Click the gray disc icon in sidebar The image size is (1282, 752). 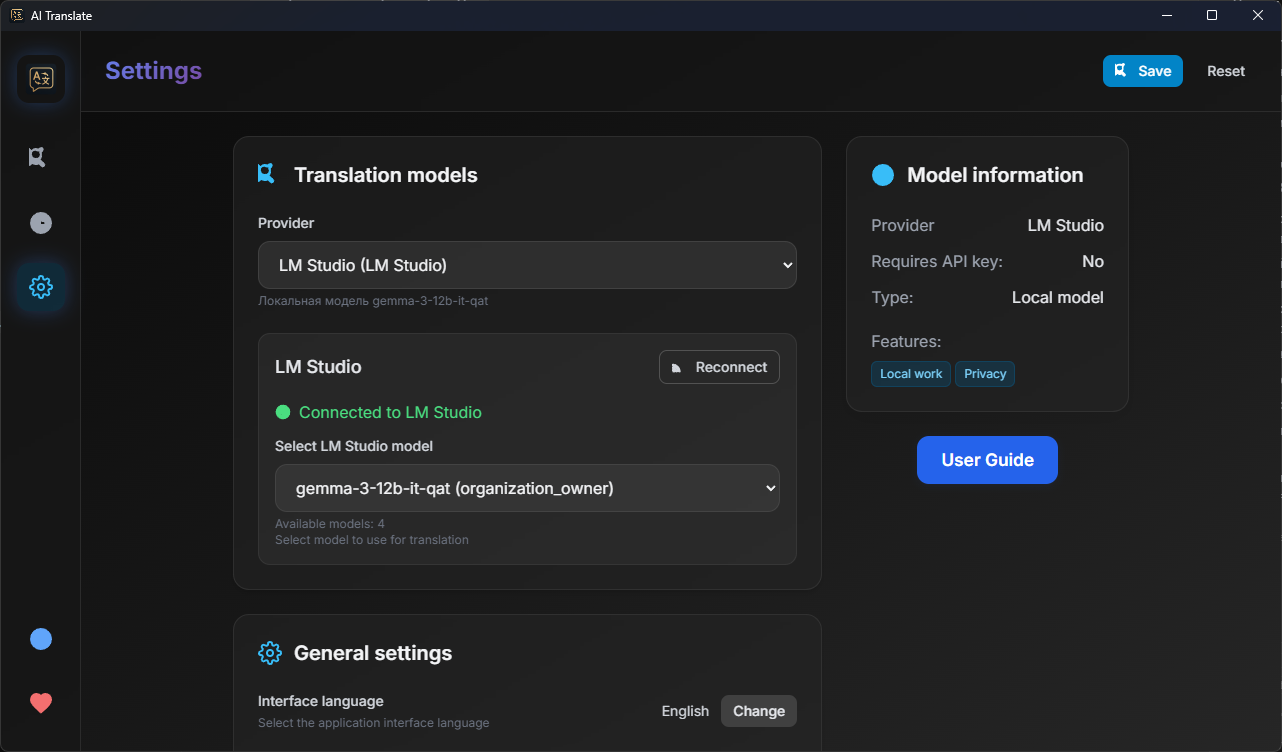pos(41,222)
